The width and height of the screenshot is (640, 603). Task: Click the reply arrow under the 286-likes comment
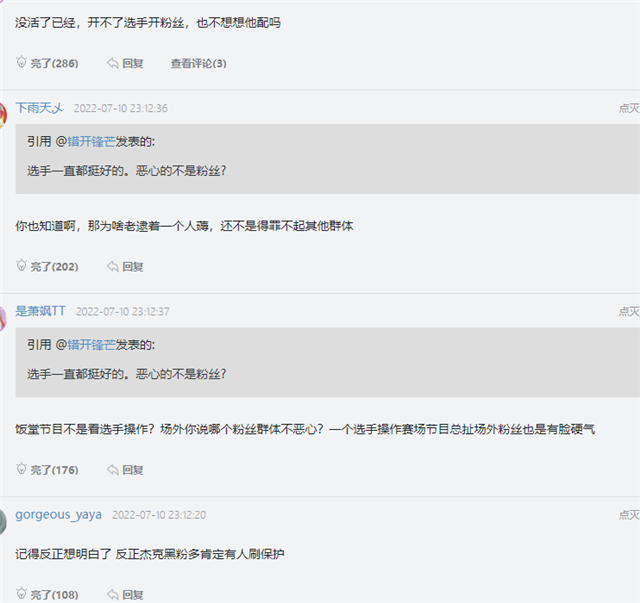(113, 63)
